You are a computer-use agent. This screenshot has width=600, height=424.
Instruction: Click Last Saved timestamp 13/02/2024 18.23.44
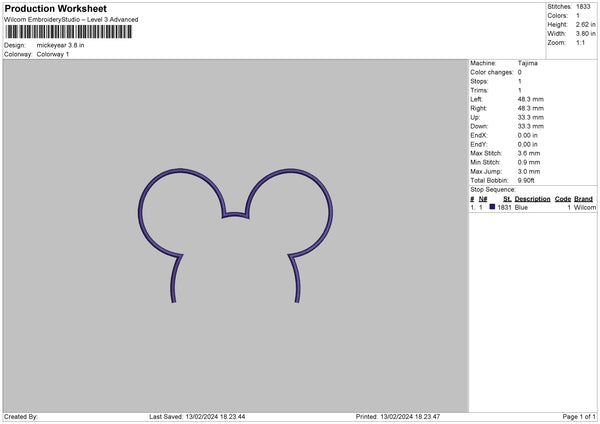tap(215, 417)
